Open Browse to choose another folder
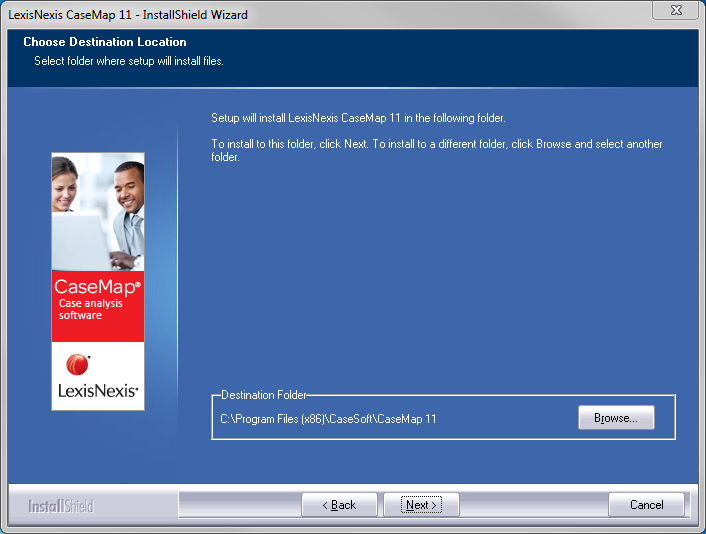The image size is (706, 534). pos(616,418)
